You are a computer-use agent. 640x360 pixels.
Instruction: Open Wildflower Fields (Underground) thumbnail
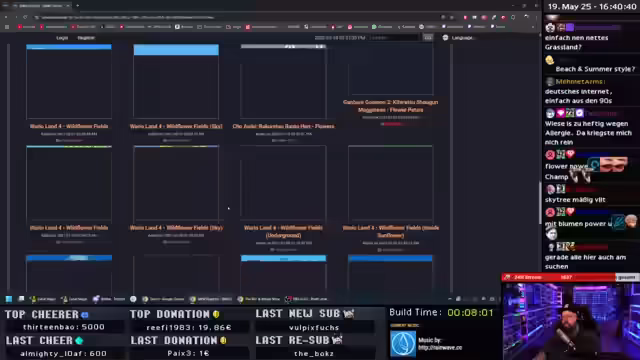coord(283,183)
